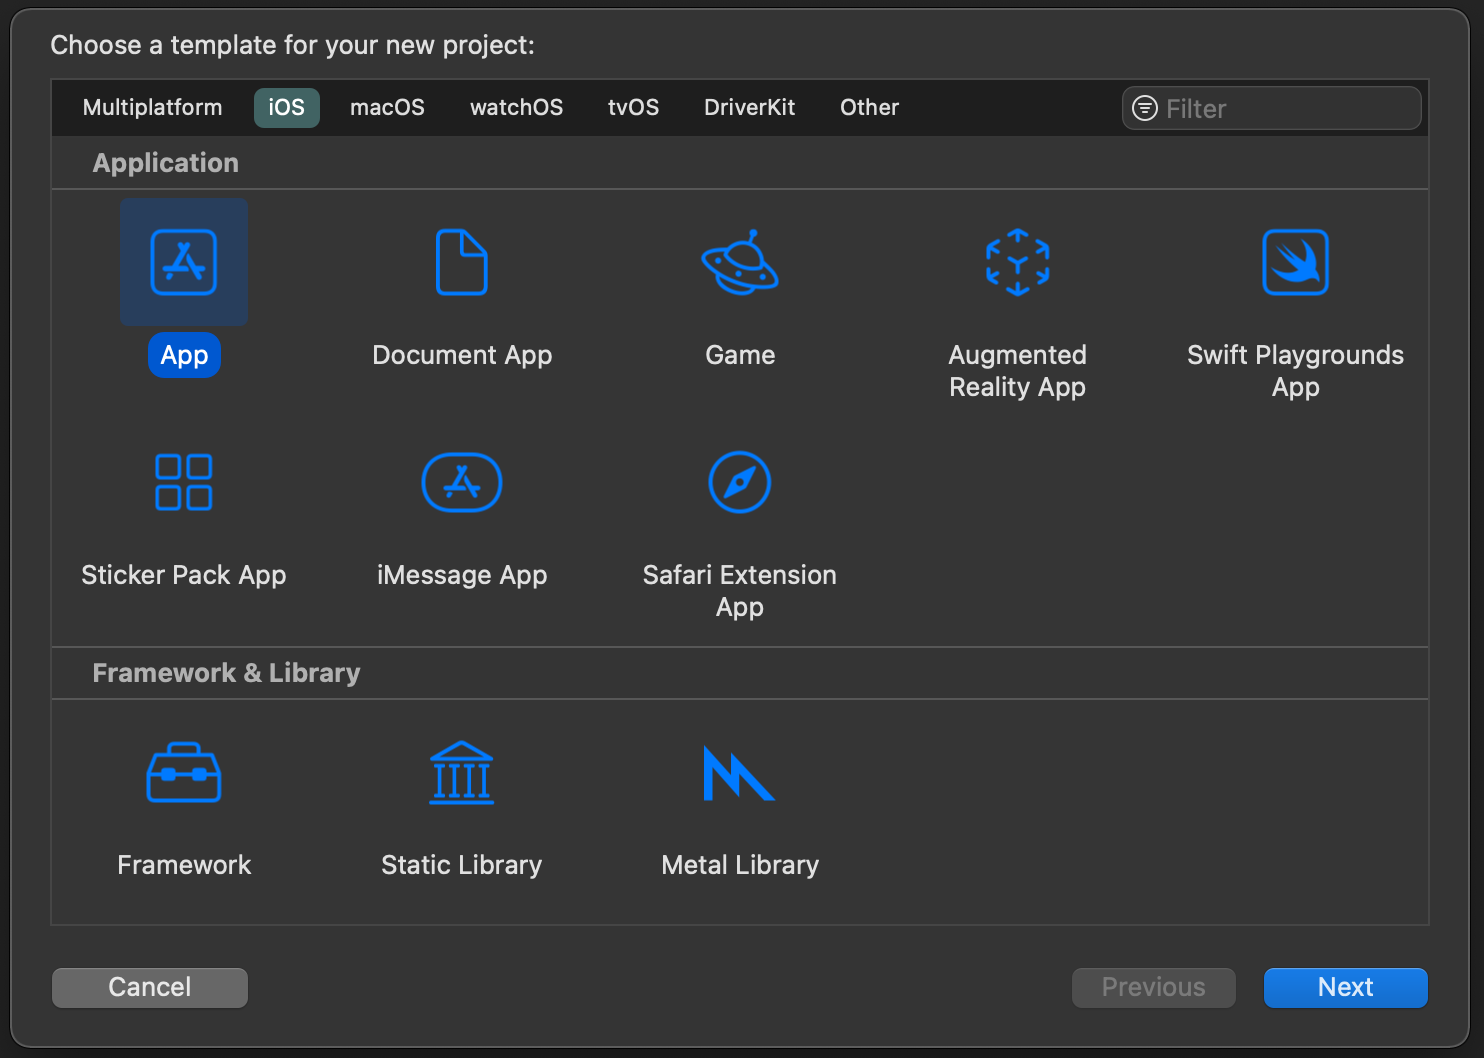Switch to the macOS tab
The height and width of the screenshot is (1058, 1484).
(387, 108)
